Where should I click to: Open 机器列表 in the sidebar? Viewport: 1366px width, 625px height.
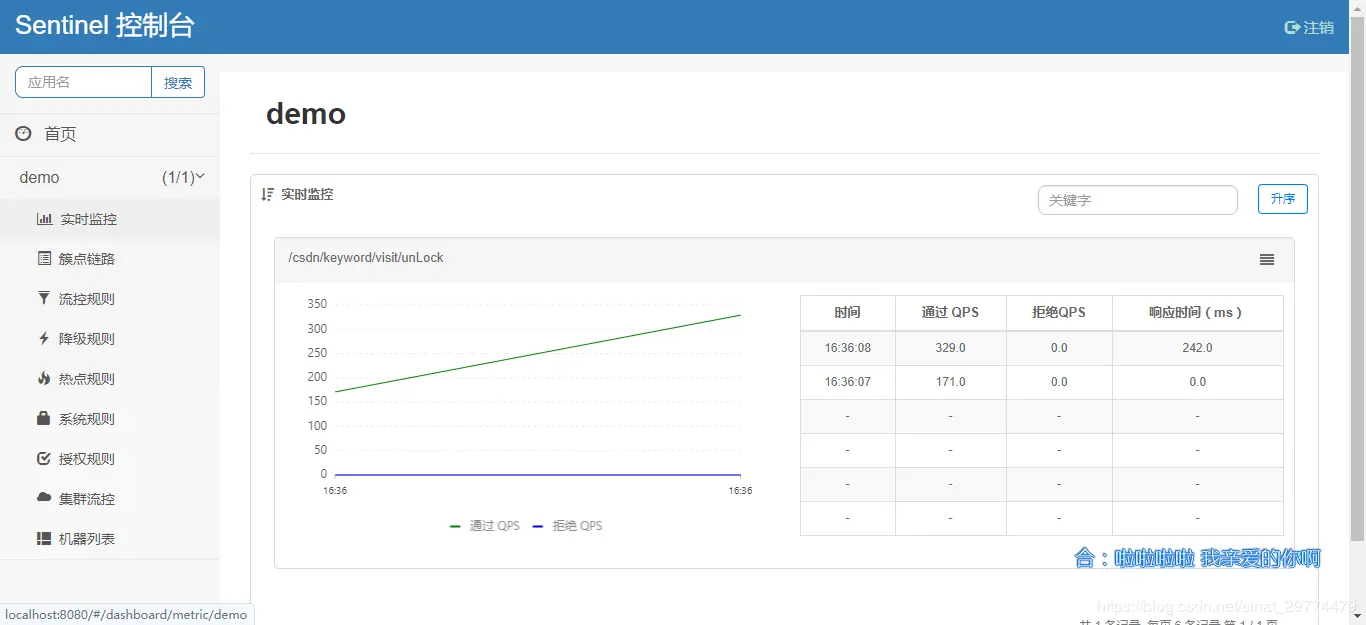110,539
